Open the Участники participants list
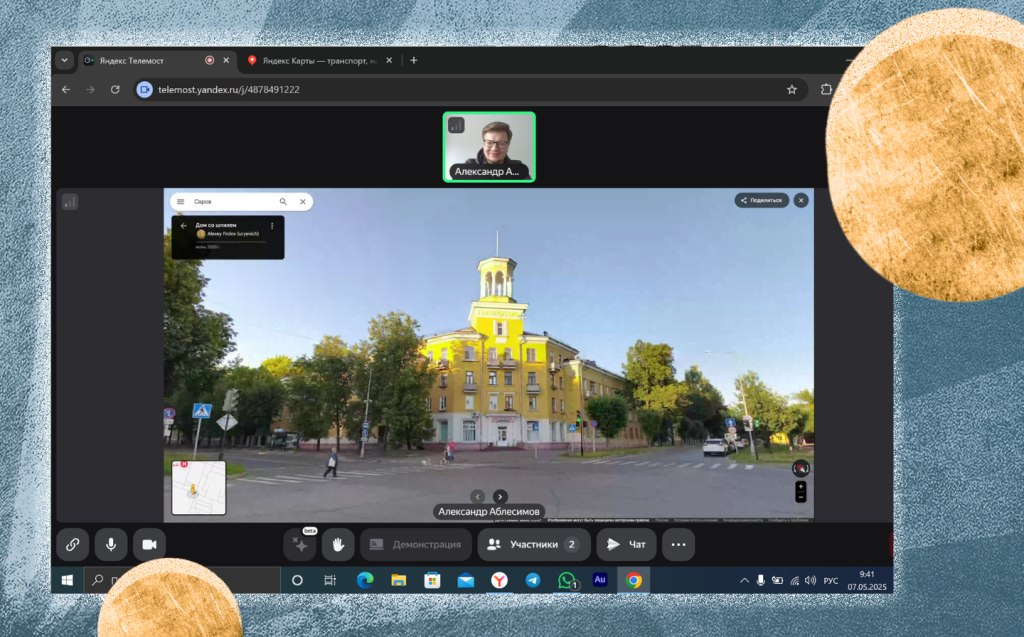Image resolution: width=1024 pixels, height=637 pixels. tap(534, 544)
